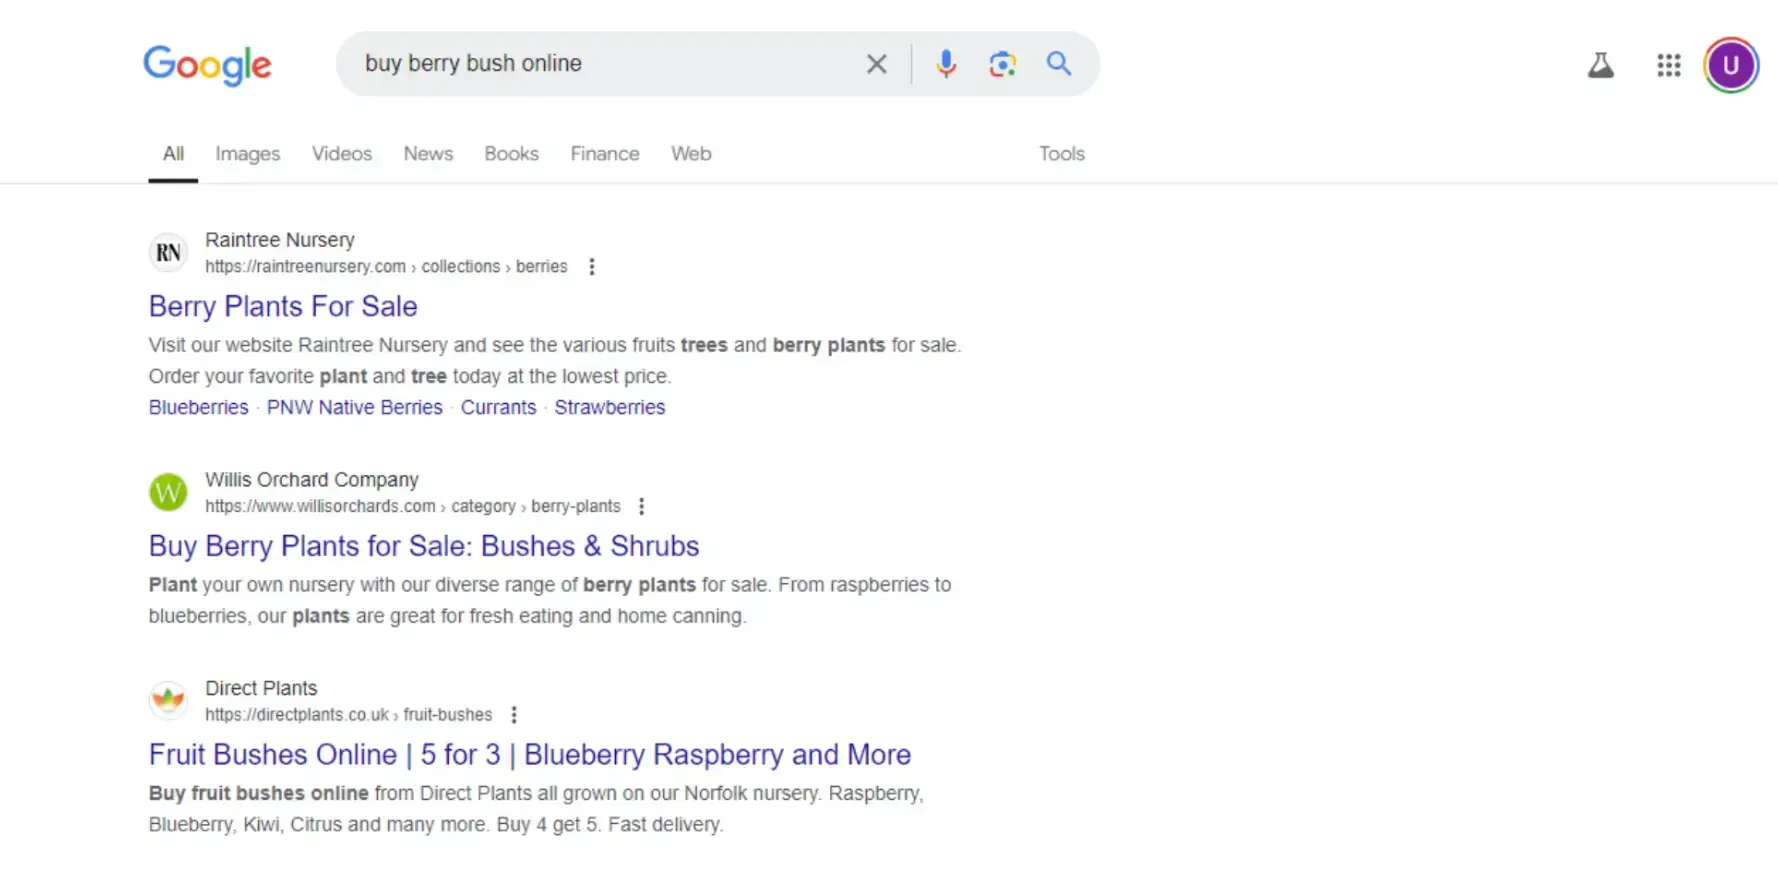Click the willisorchards.com URL breadcrumb
Image resolution: width=1778 pixels, height=872 pixels.
pos(413,507)
